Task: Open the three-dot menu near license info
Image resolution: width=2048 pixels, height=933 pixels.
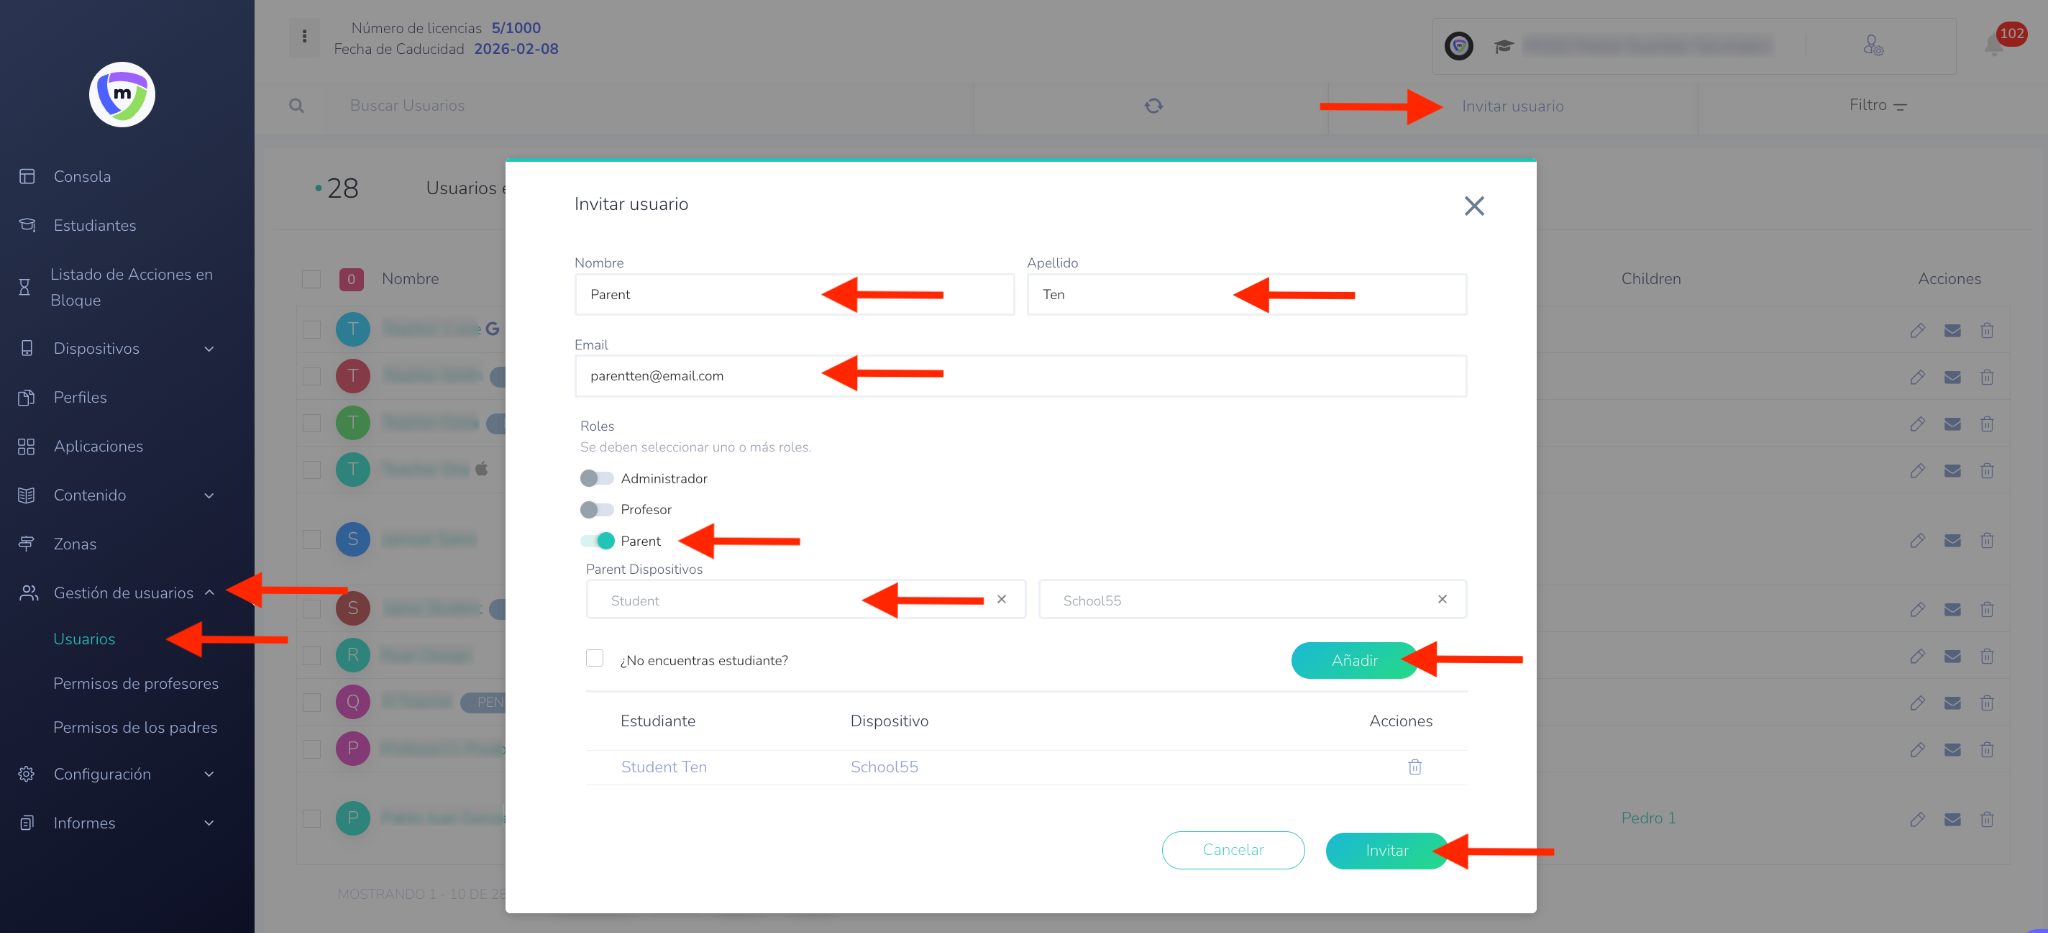Action: coord(305,37)
